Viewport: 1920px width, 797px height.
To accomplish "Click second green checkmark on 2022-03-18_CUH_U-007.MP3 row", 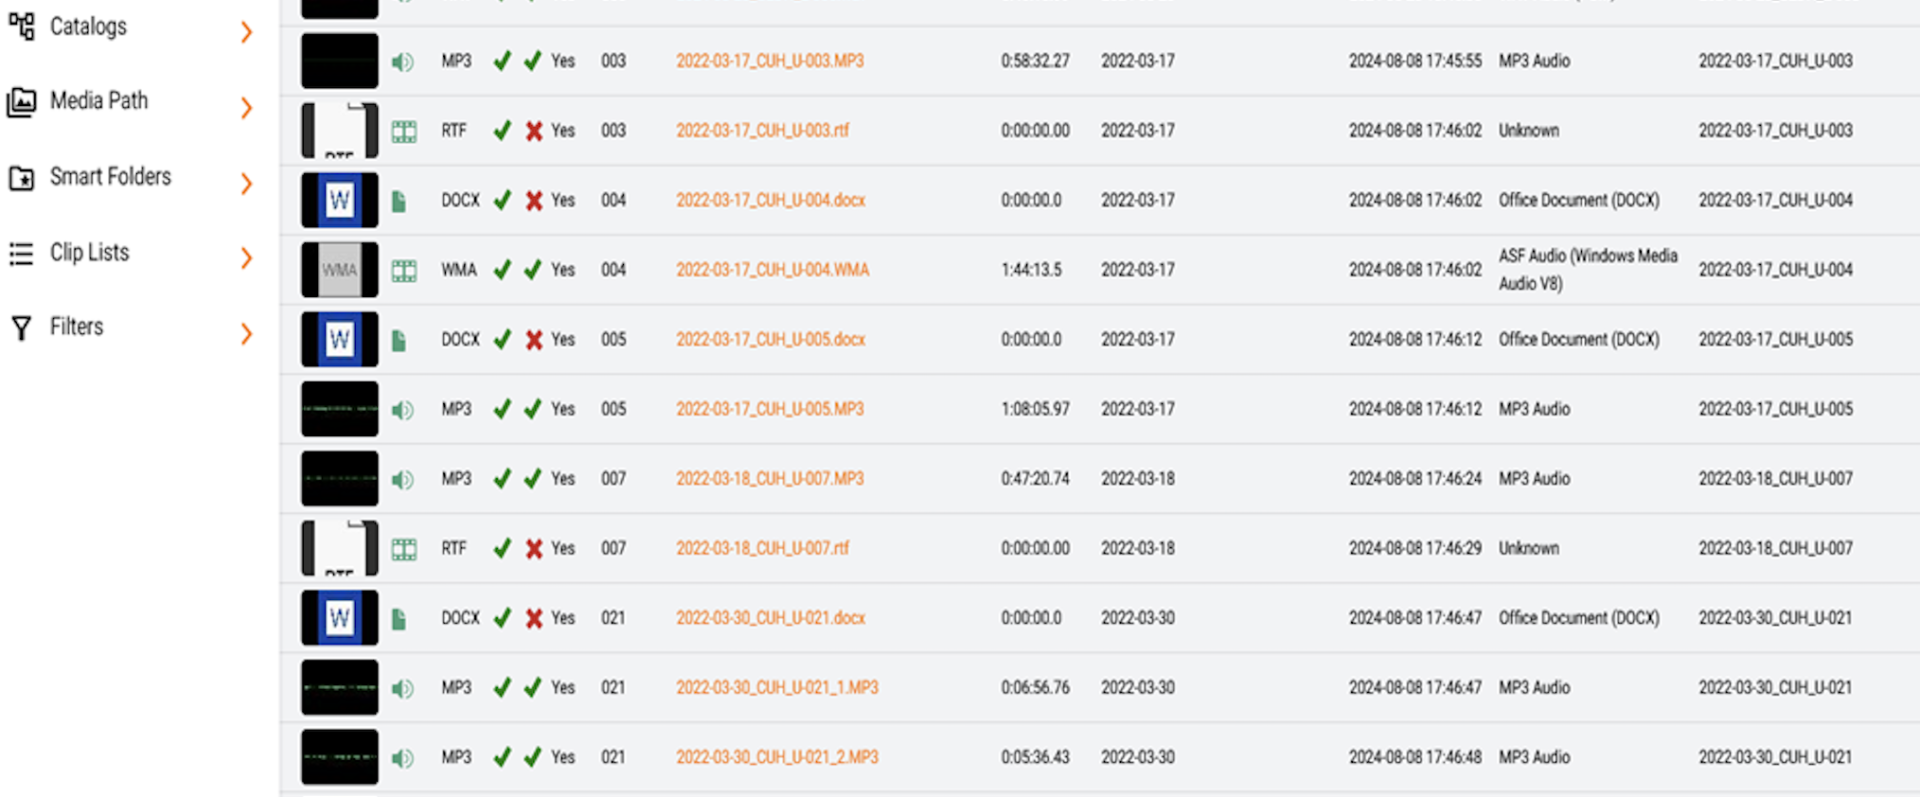I will click(533, 479).
